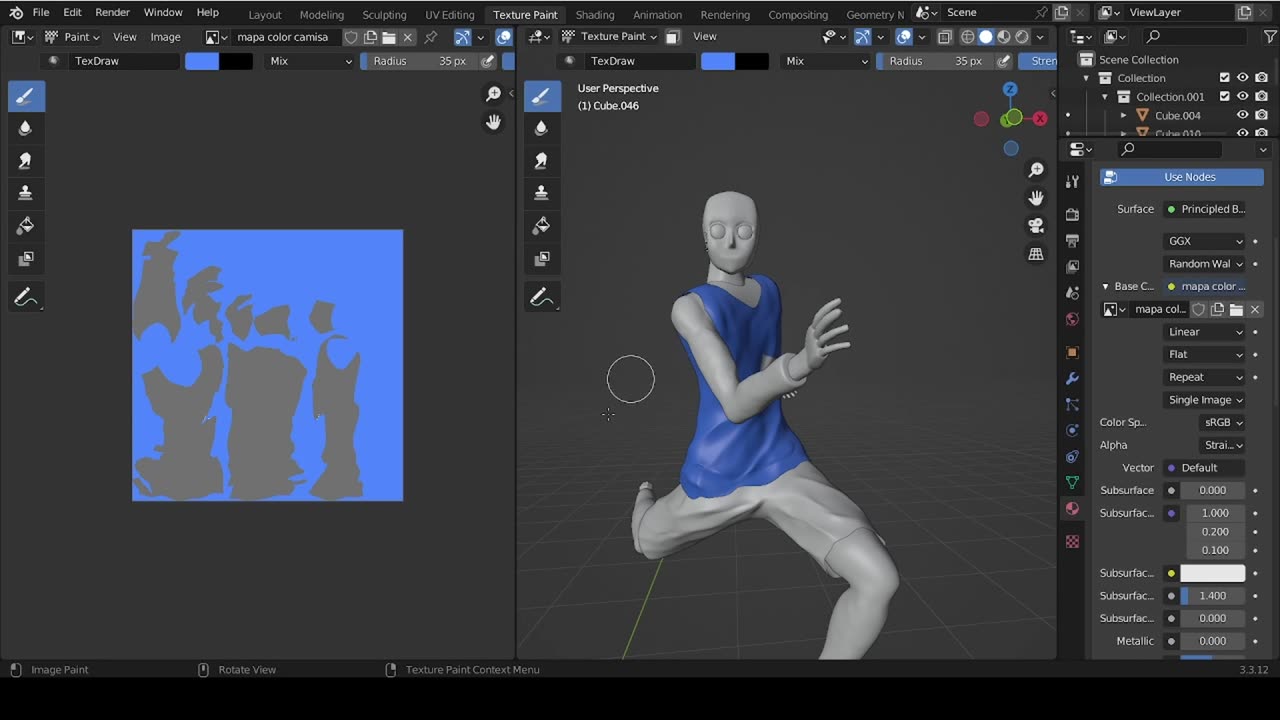
Task: Toggle camera view in the 3D viewport
Action: 1036,226
